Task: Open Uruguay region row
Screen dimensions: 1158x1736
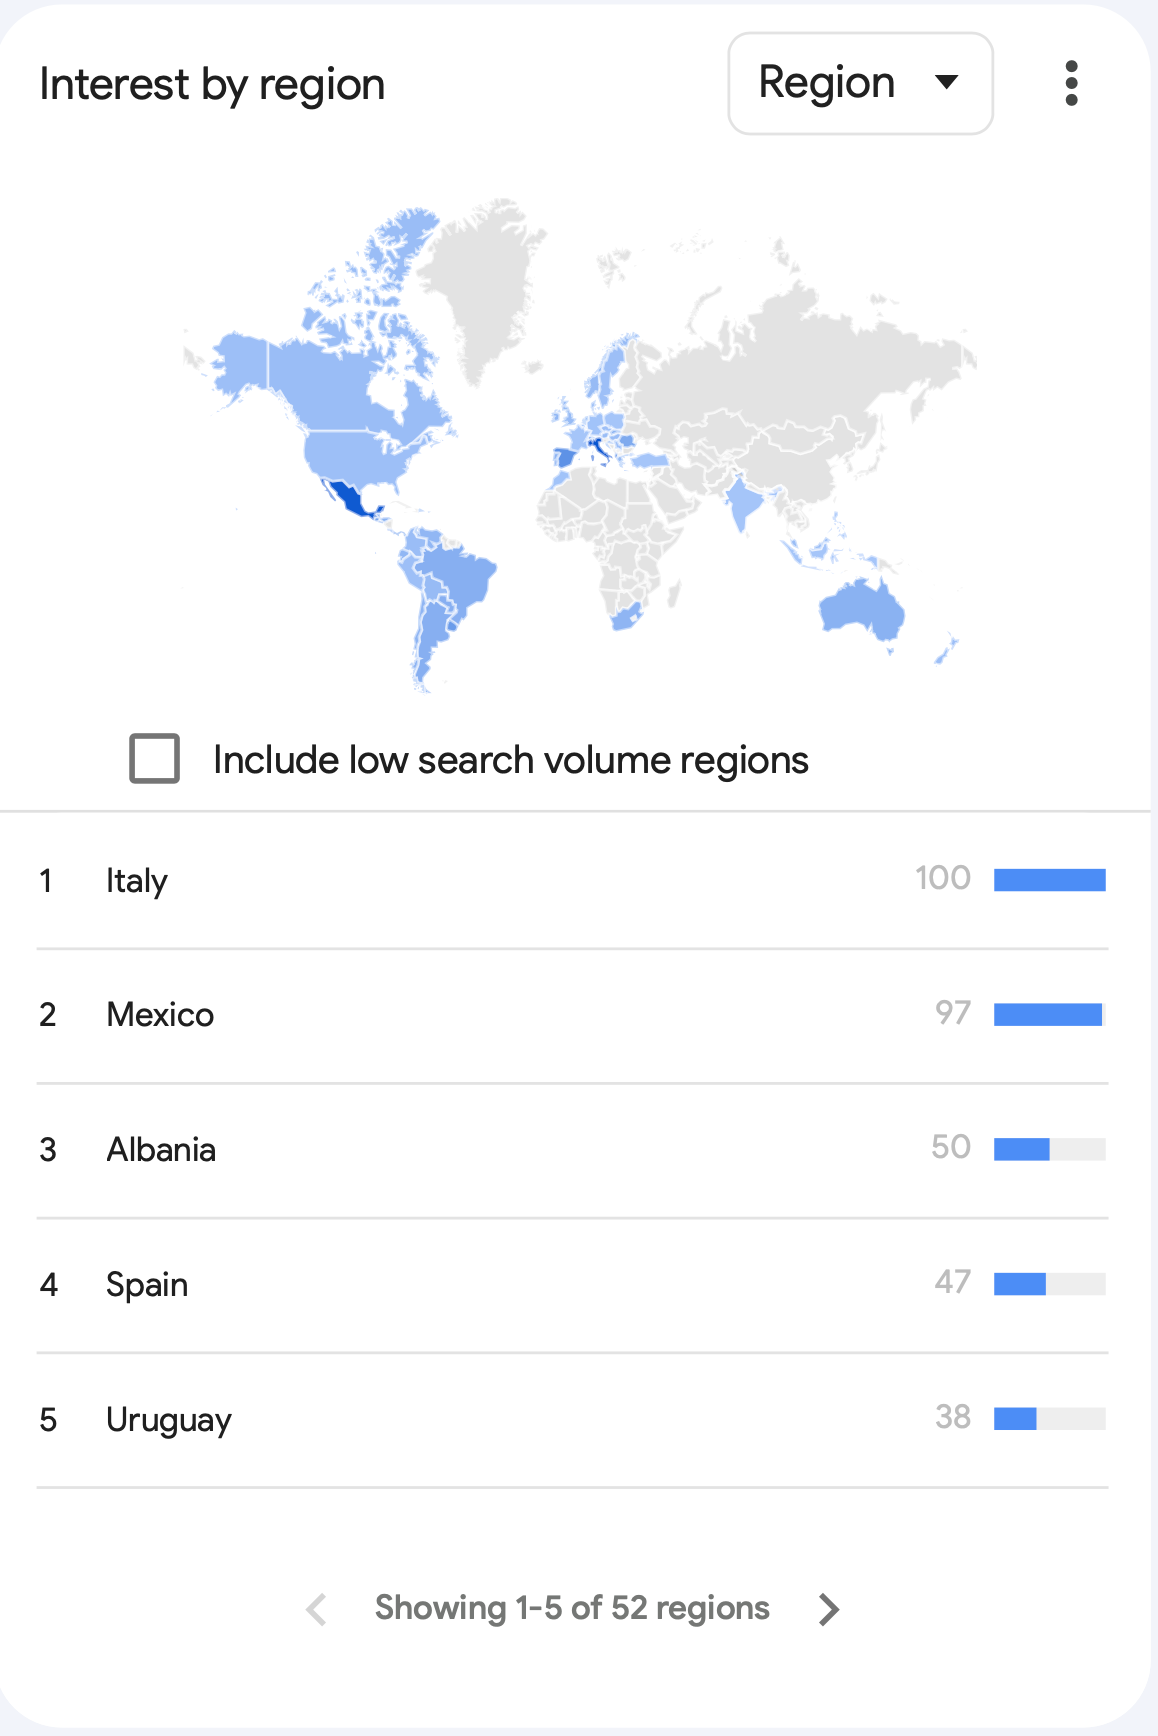Action: (x=572, y=1420)
